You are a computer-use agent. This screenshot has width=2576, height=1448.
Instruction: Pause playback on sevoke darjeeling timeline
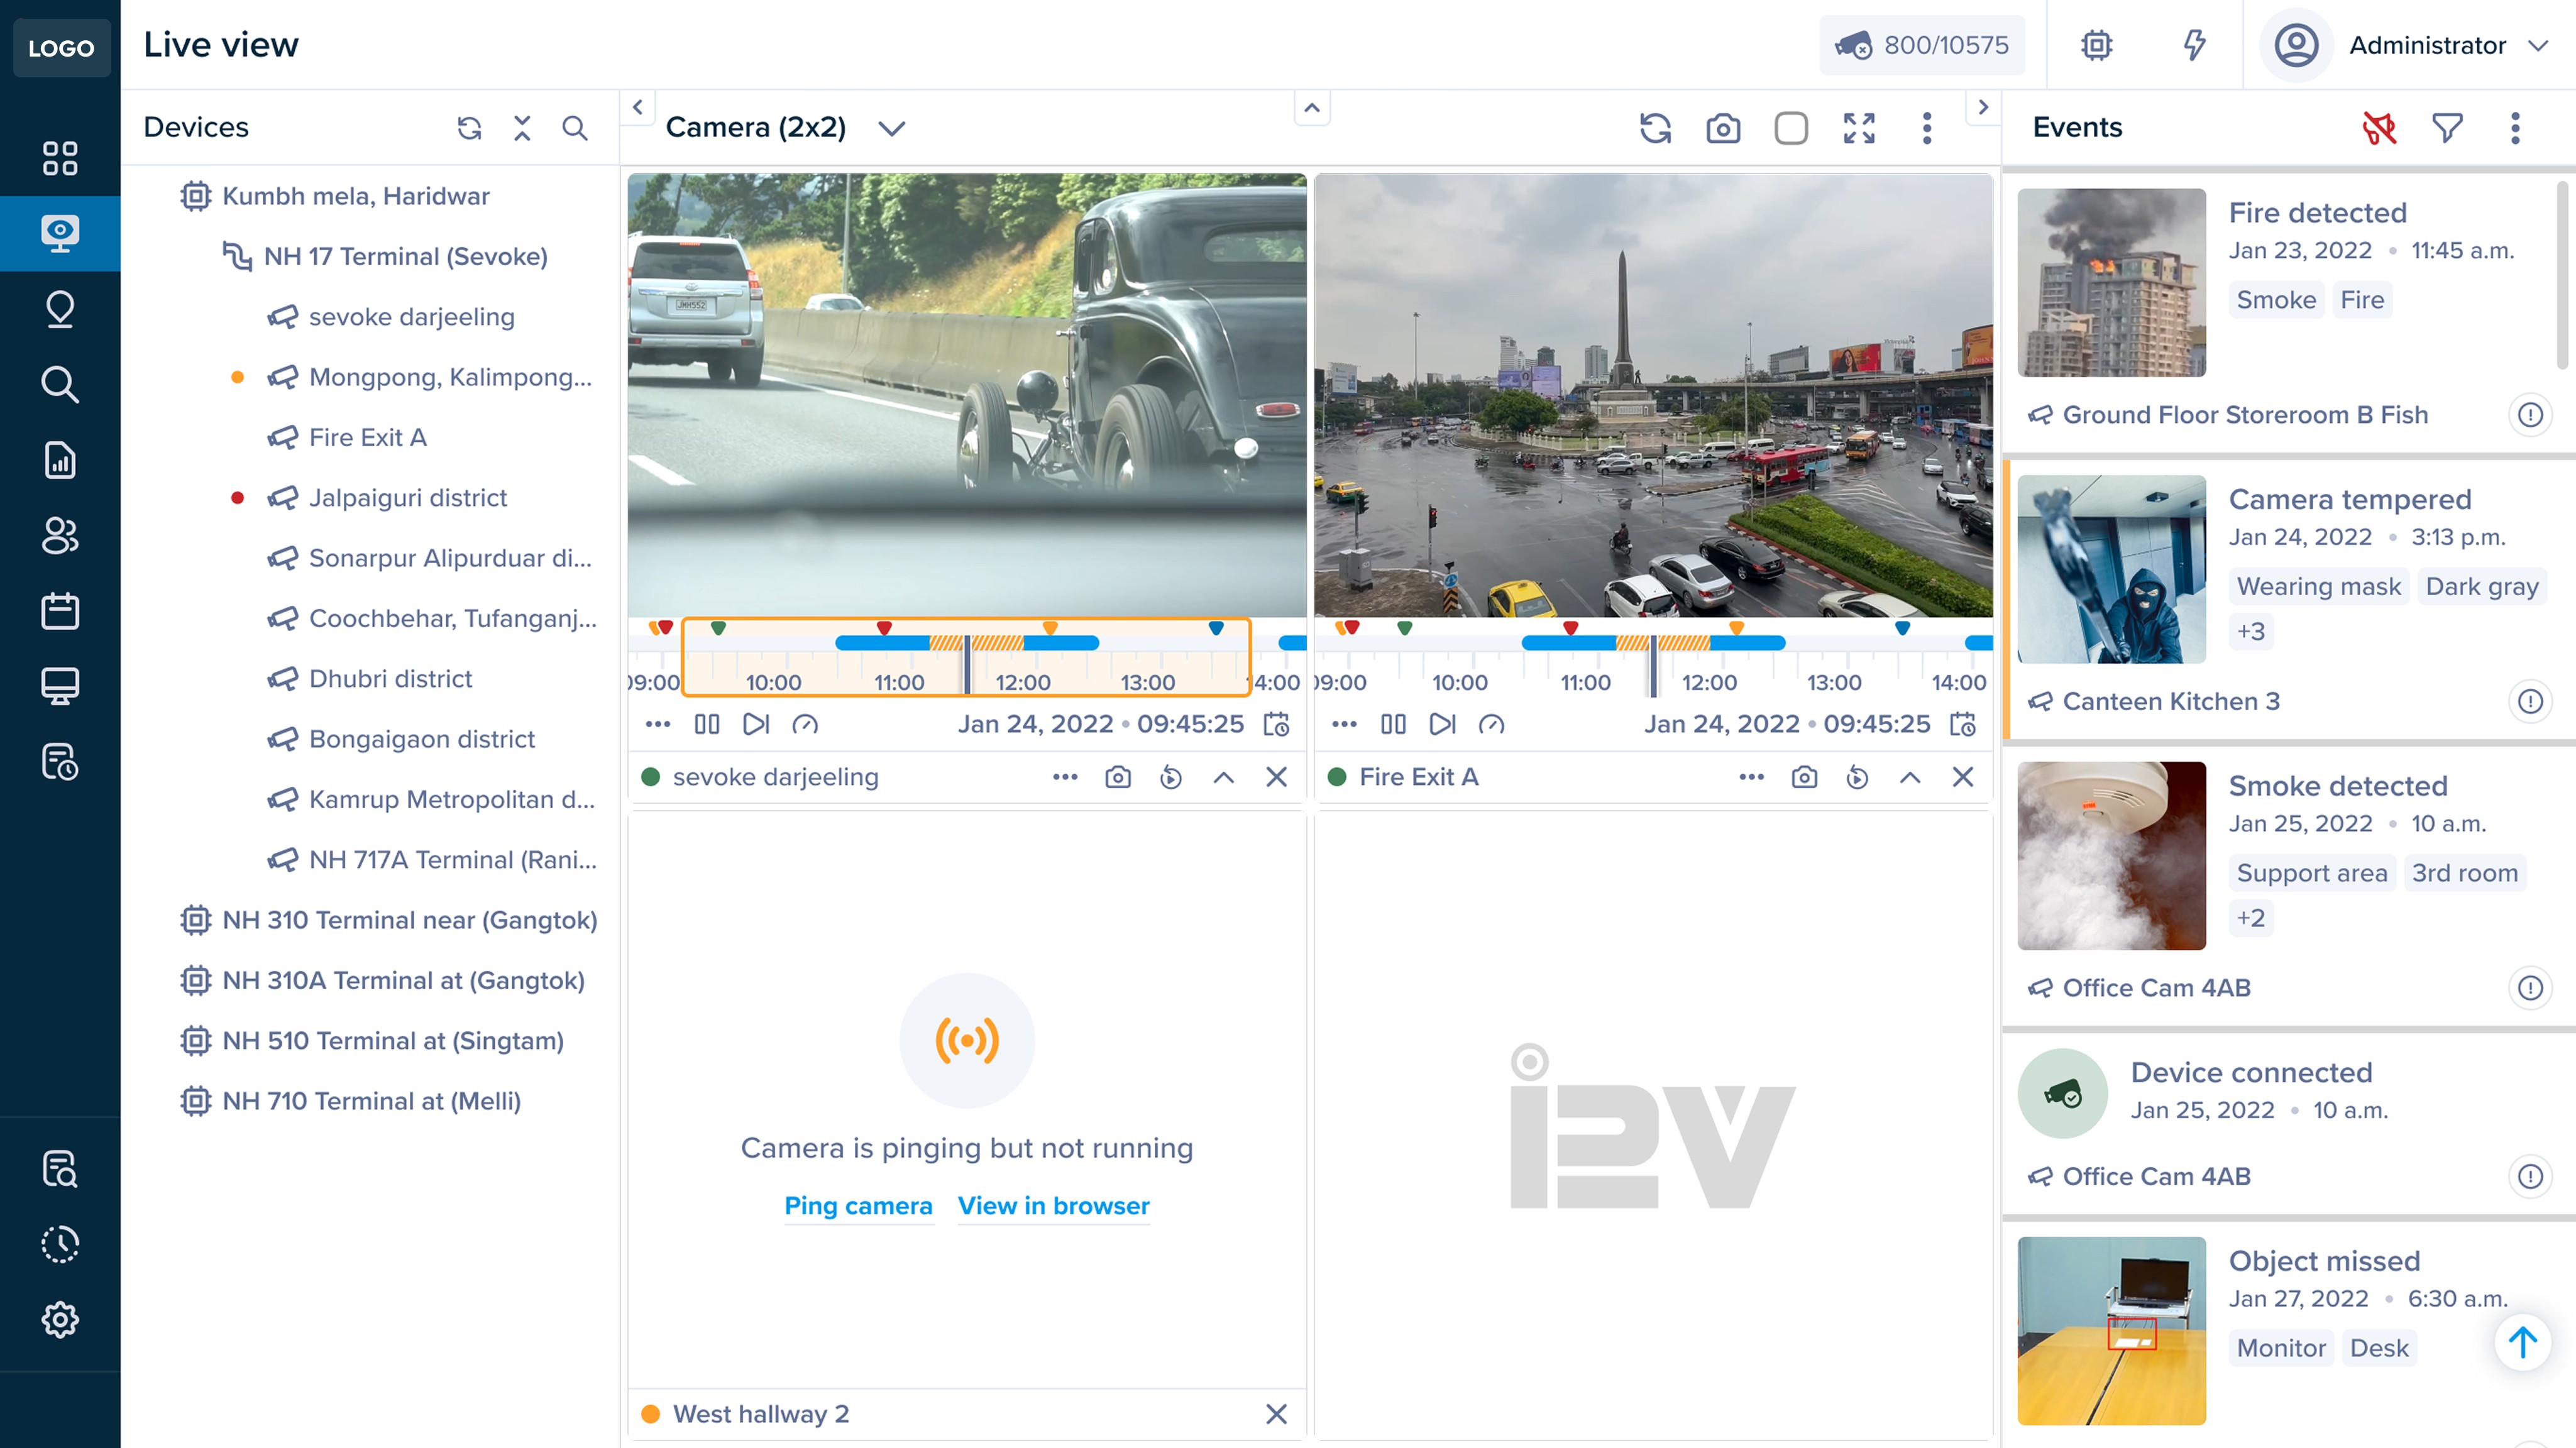click(x=706, y=724)
